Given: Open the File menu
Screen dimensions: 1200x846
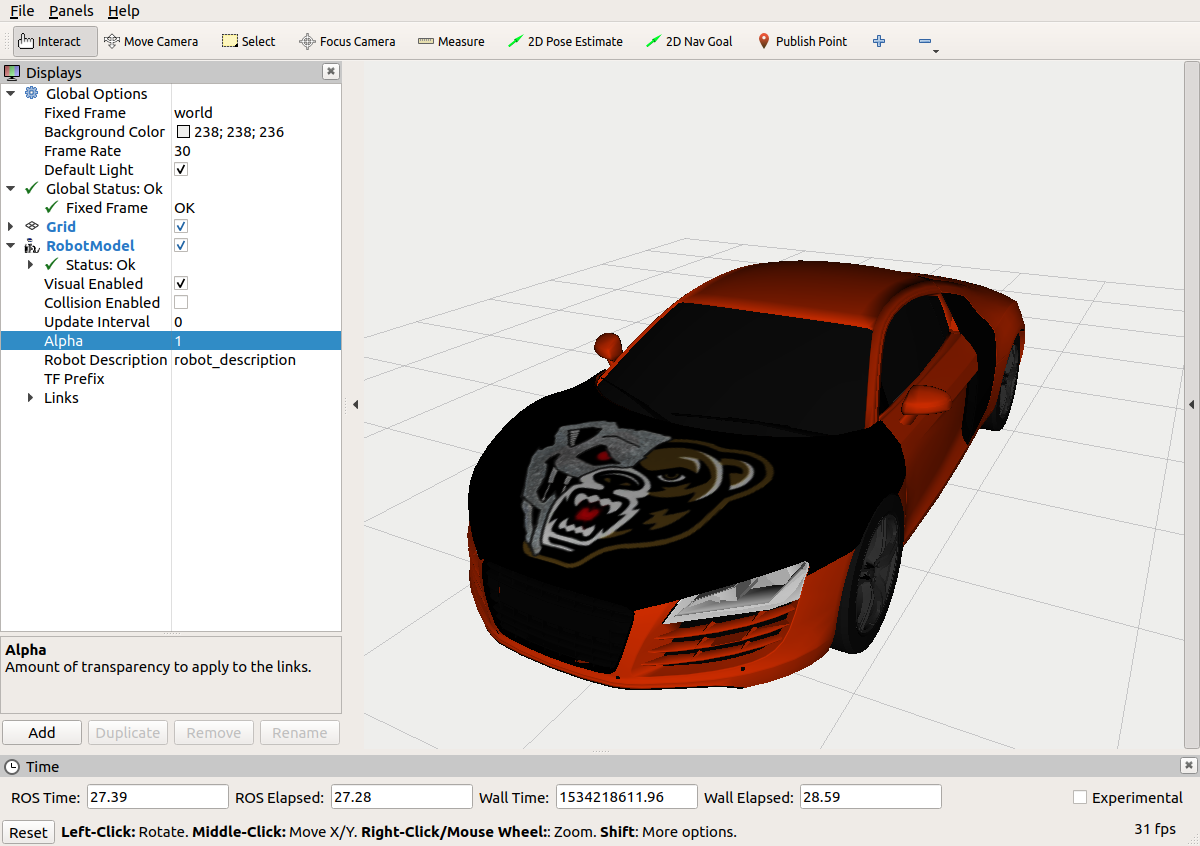Looking at the screenshot, I should click(x=22, y=11).
